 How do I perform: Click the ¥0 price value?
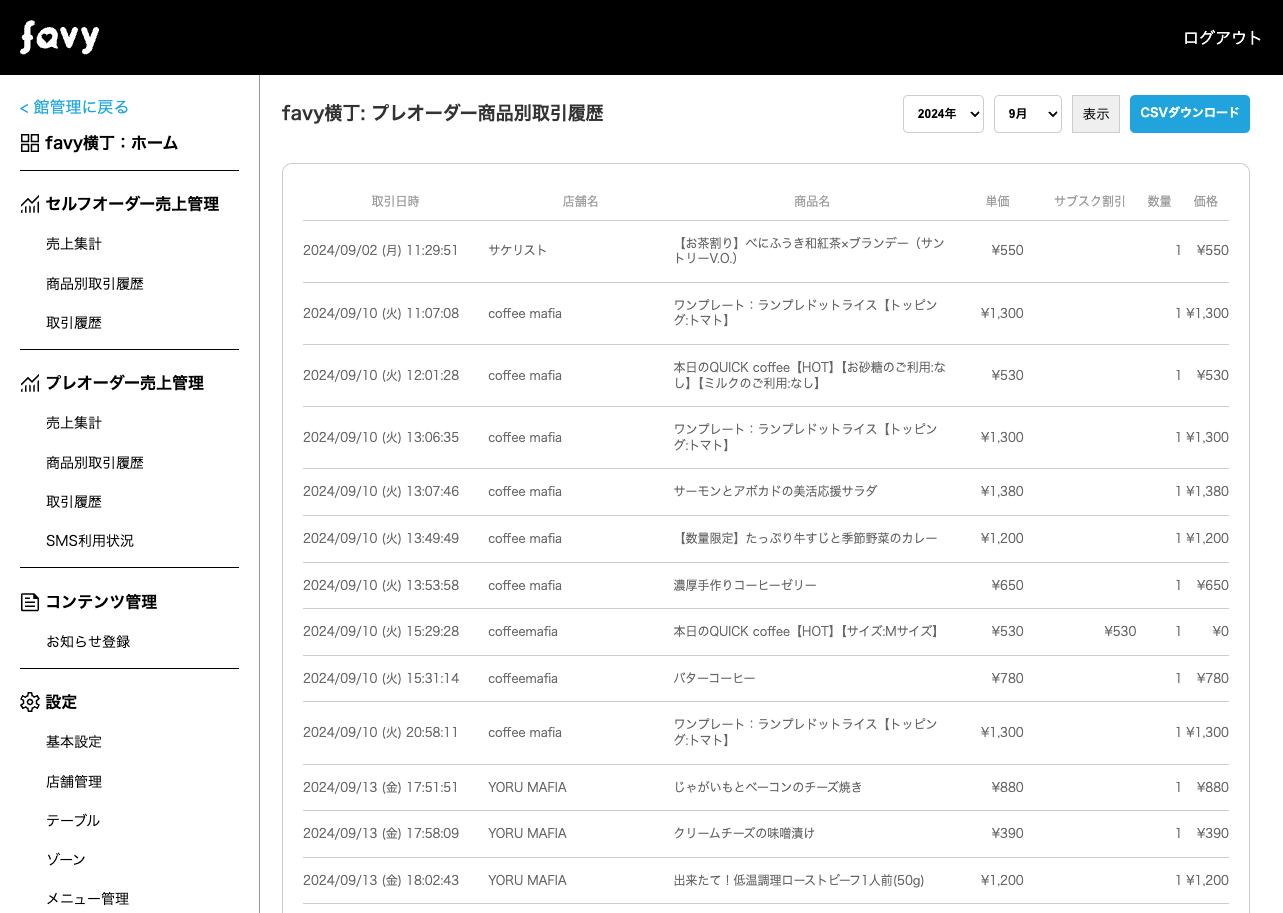[1220, 631]
